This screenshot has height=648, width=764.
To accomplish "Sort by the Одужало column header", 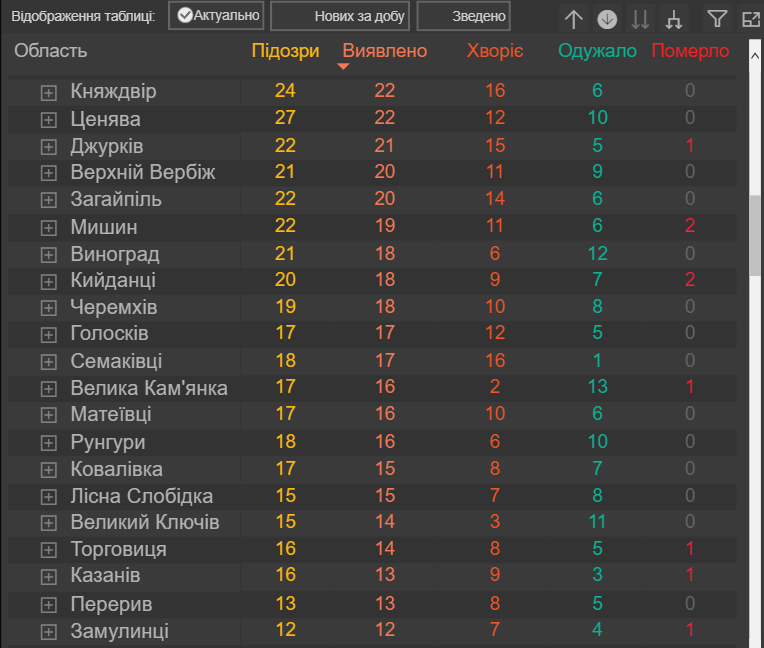I will (x=598, y=51).
